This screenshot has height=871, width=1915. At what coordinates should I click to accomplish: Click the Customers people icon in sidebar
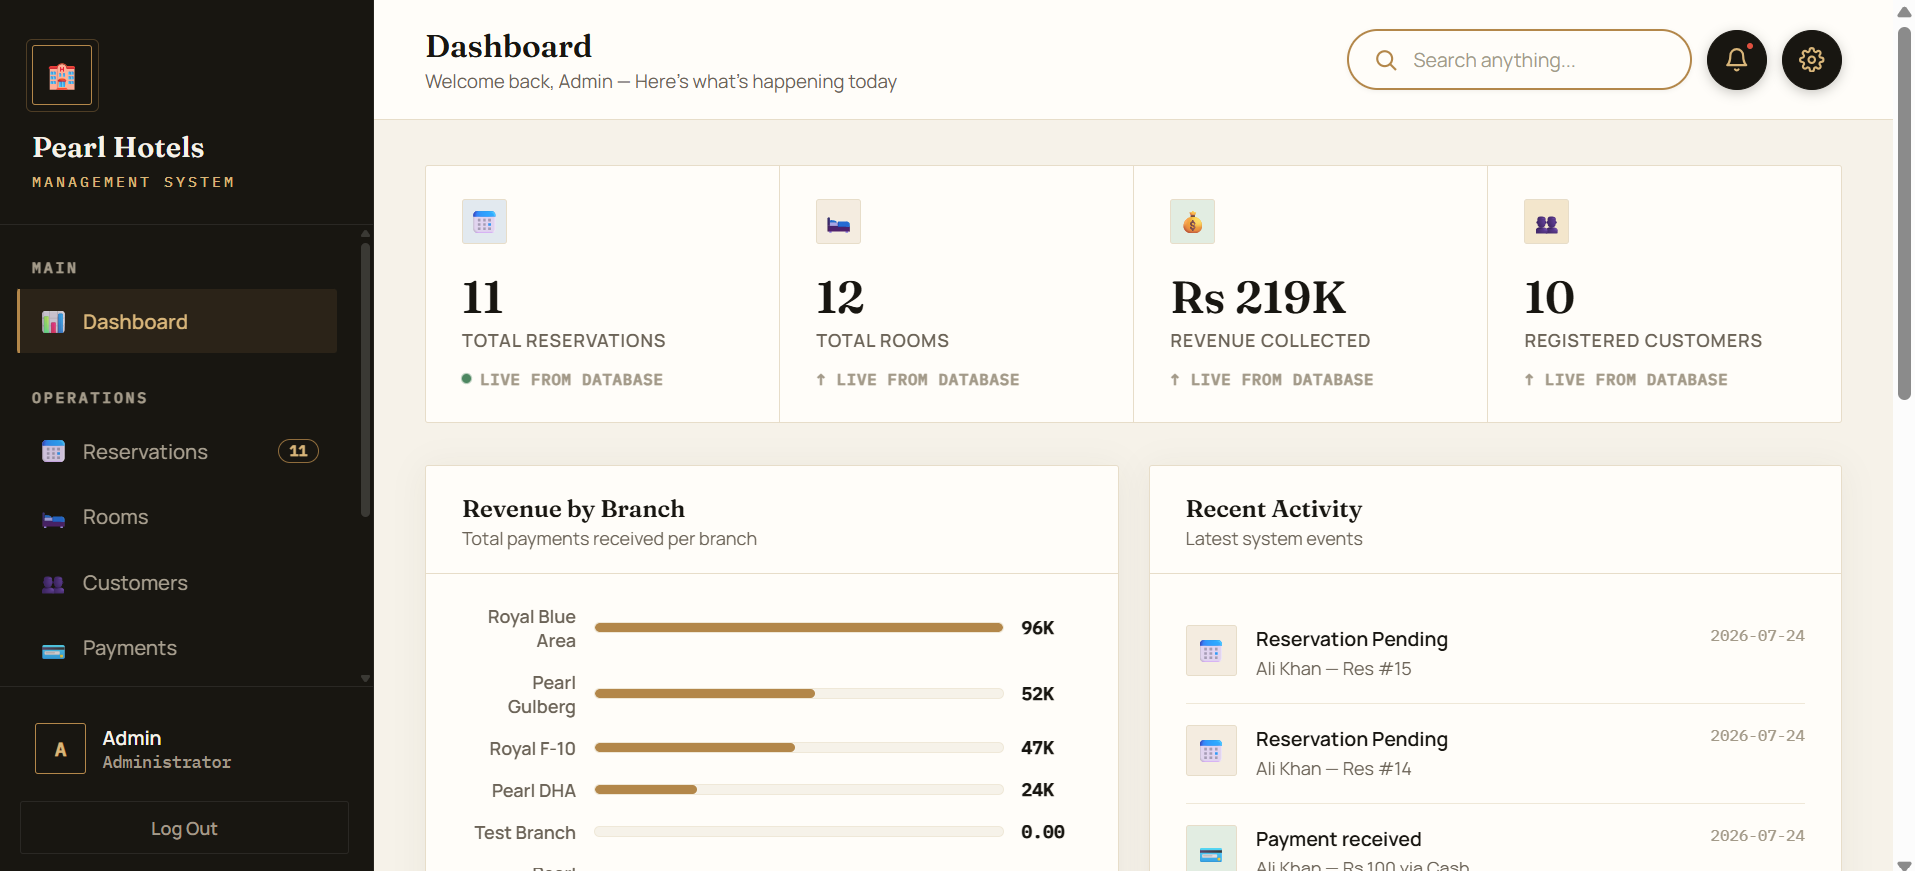tap(53, 584)
